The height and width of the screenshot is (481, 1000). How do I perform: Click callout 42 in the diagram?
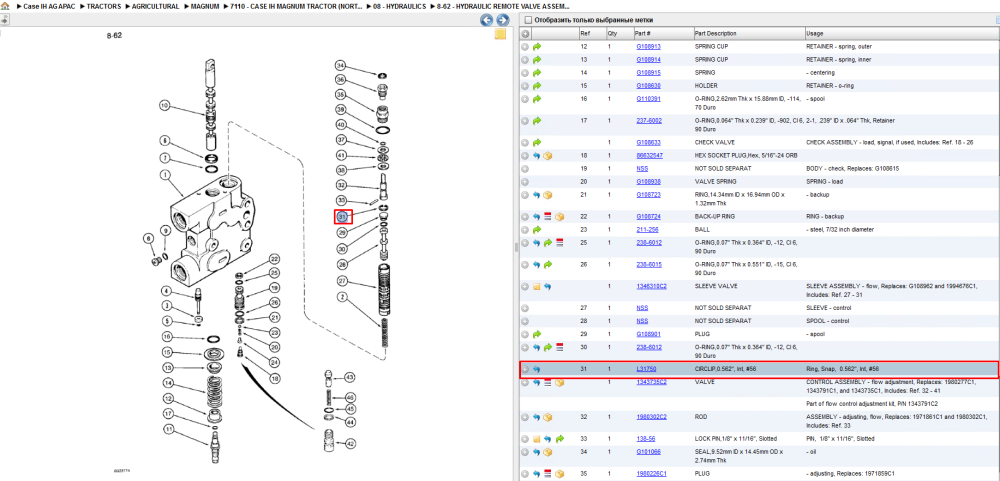point(349,443)
